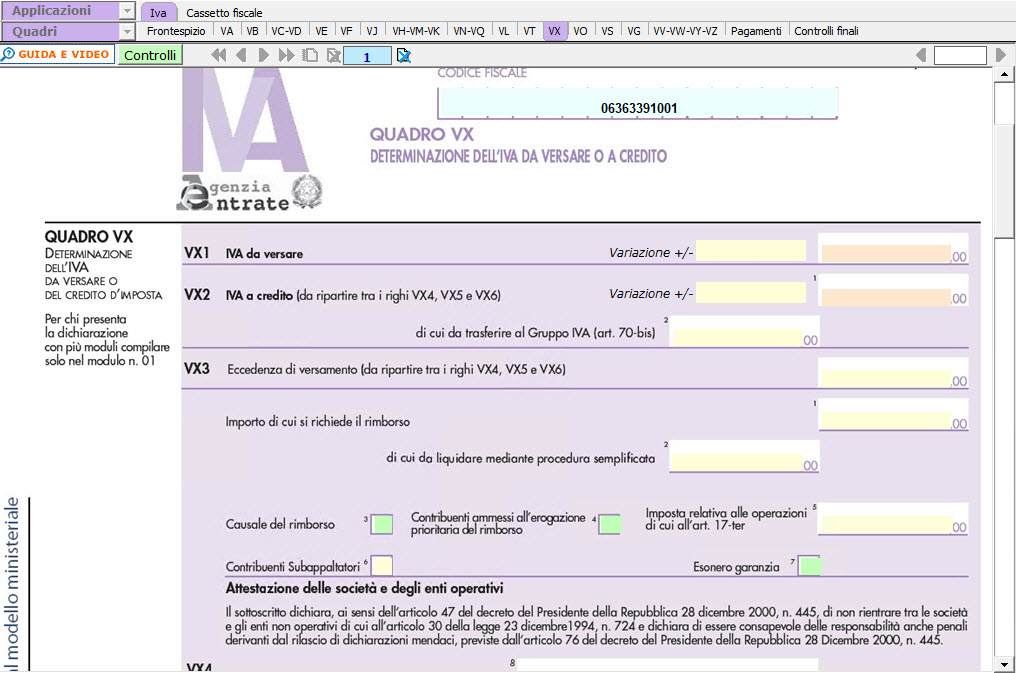Go to the next module with the right arrow
The width and height of the screenshot is (1016, 673).
click(x=263, y=56)
